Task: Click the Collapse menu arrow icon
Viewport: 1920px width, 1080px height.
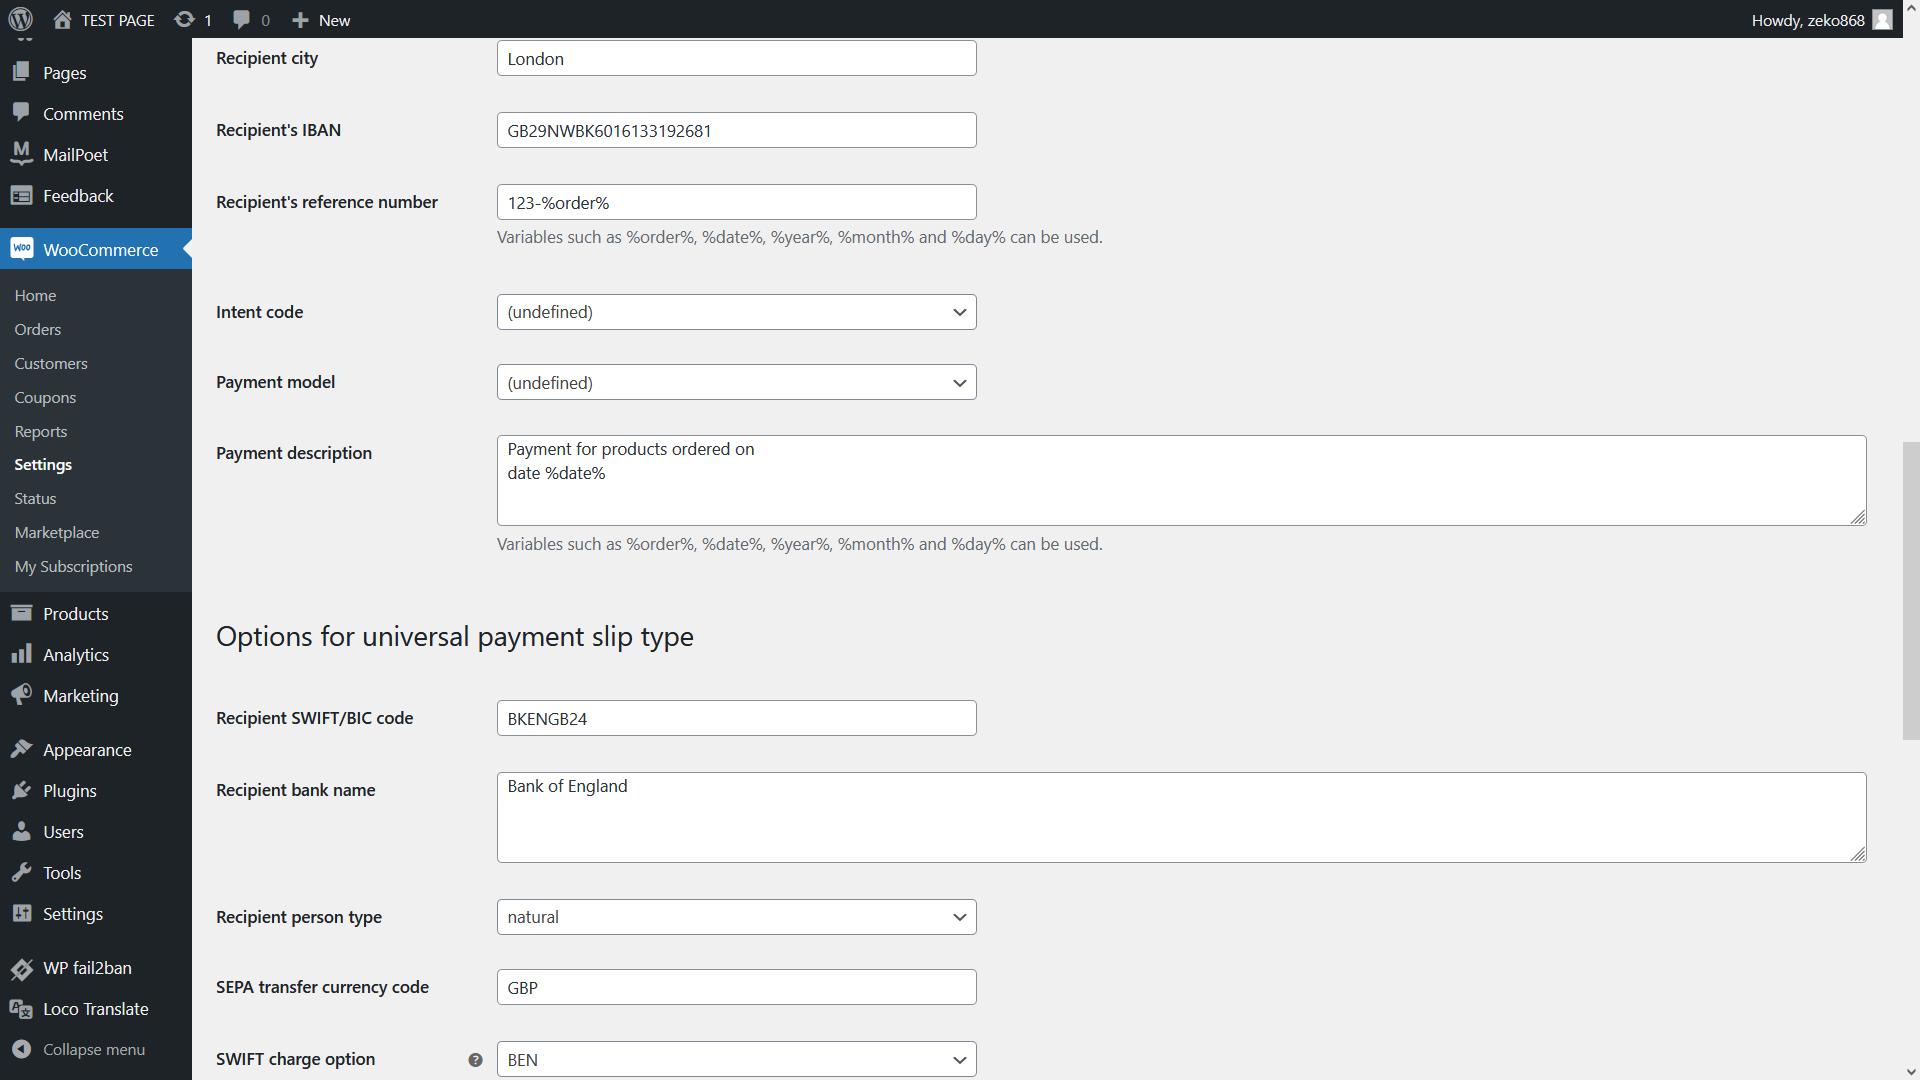Action: point(21,1049)
